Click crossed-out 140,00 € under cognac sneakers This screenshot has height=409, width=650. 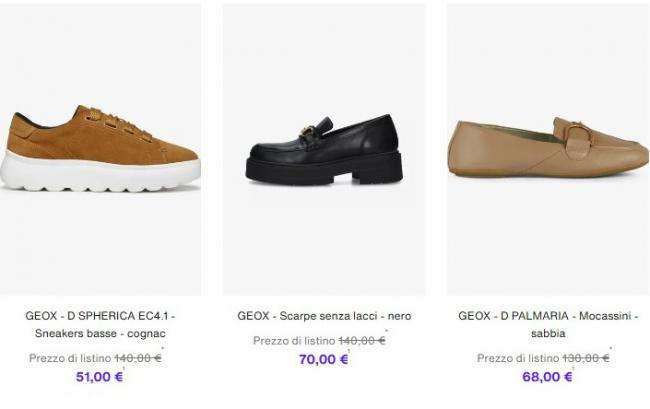(138, 358)
